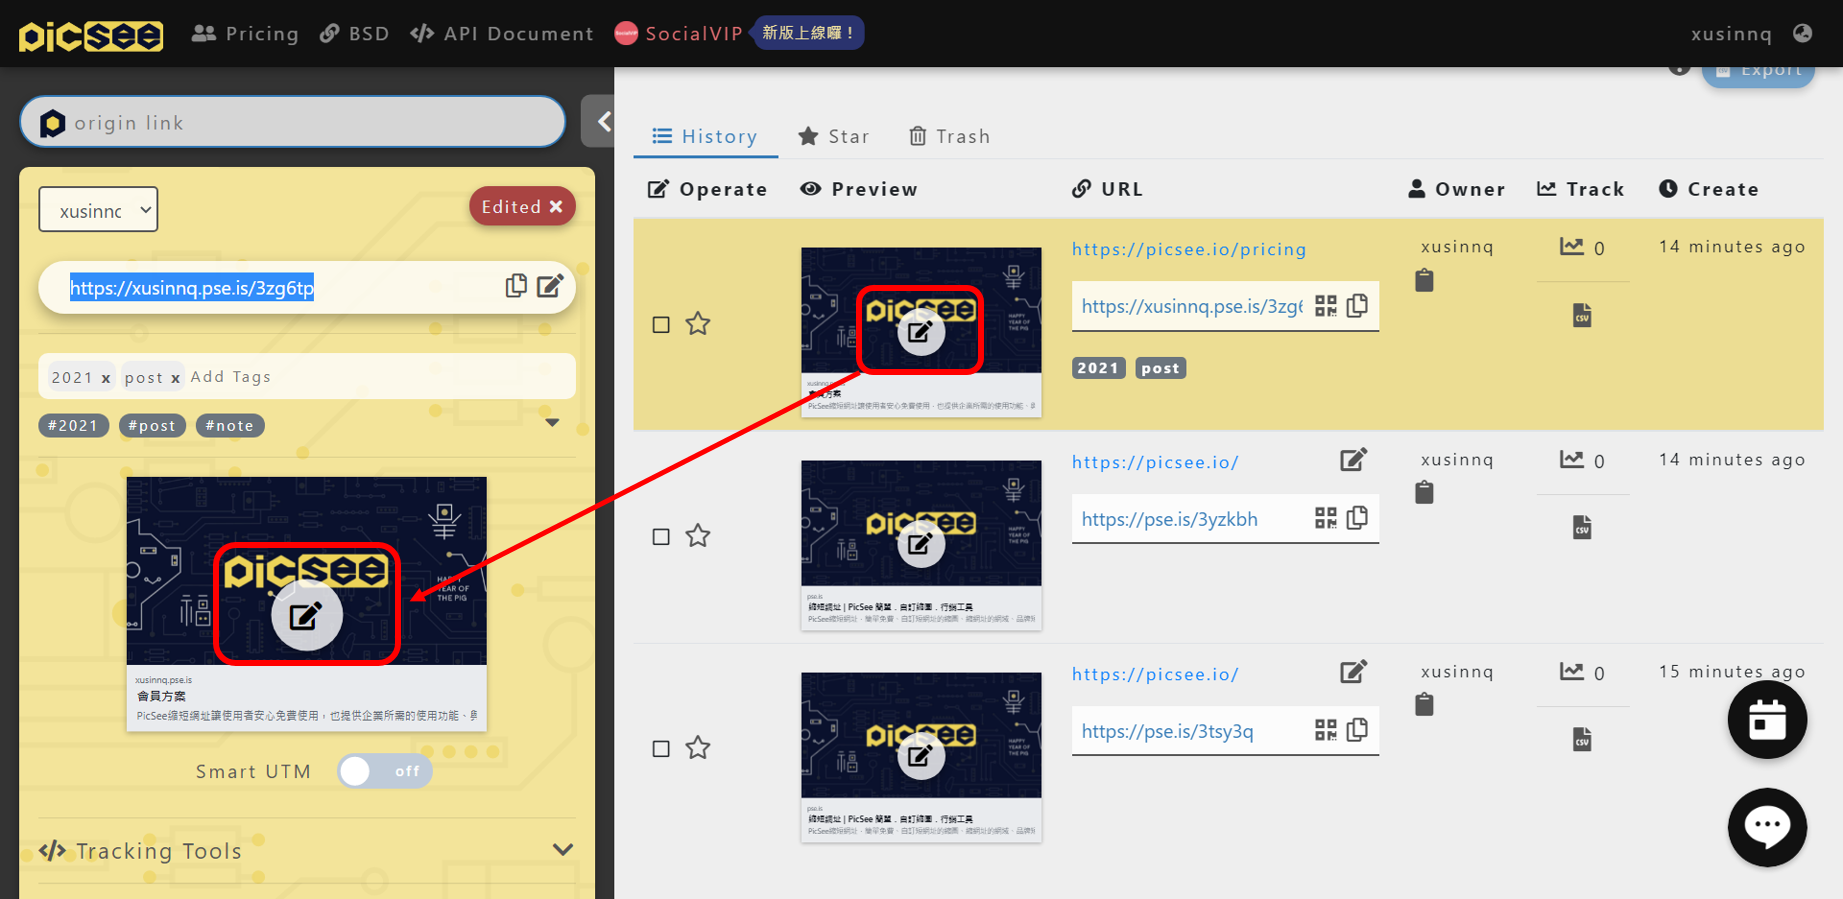
Task: Download CSV for pse.is/3tsy3q row
Action: (x=1582, y=740)
